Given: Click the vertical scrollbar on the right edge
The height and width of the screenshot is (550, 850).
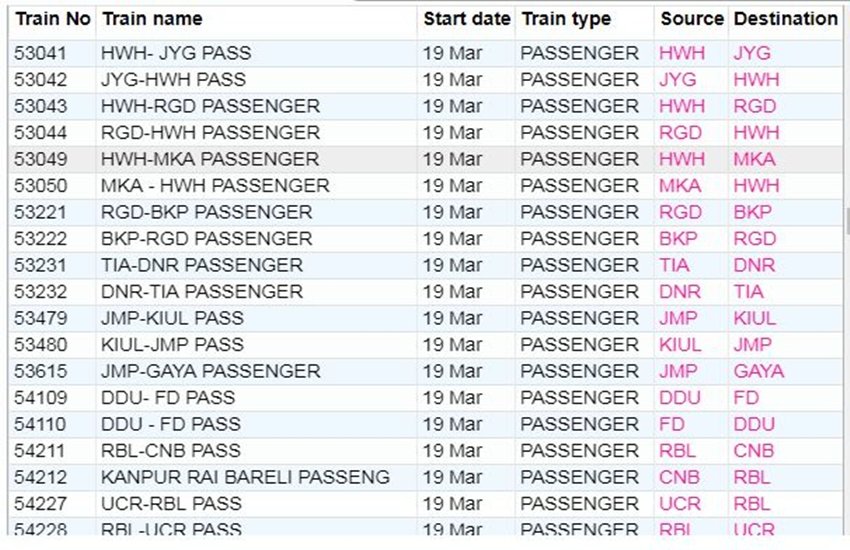Looking at the screenshot, I should tap(846, 220).
